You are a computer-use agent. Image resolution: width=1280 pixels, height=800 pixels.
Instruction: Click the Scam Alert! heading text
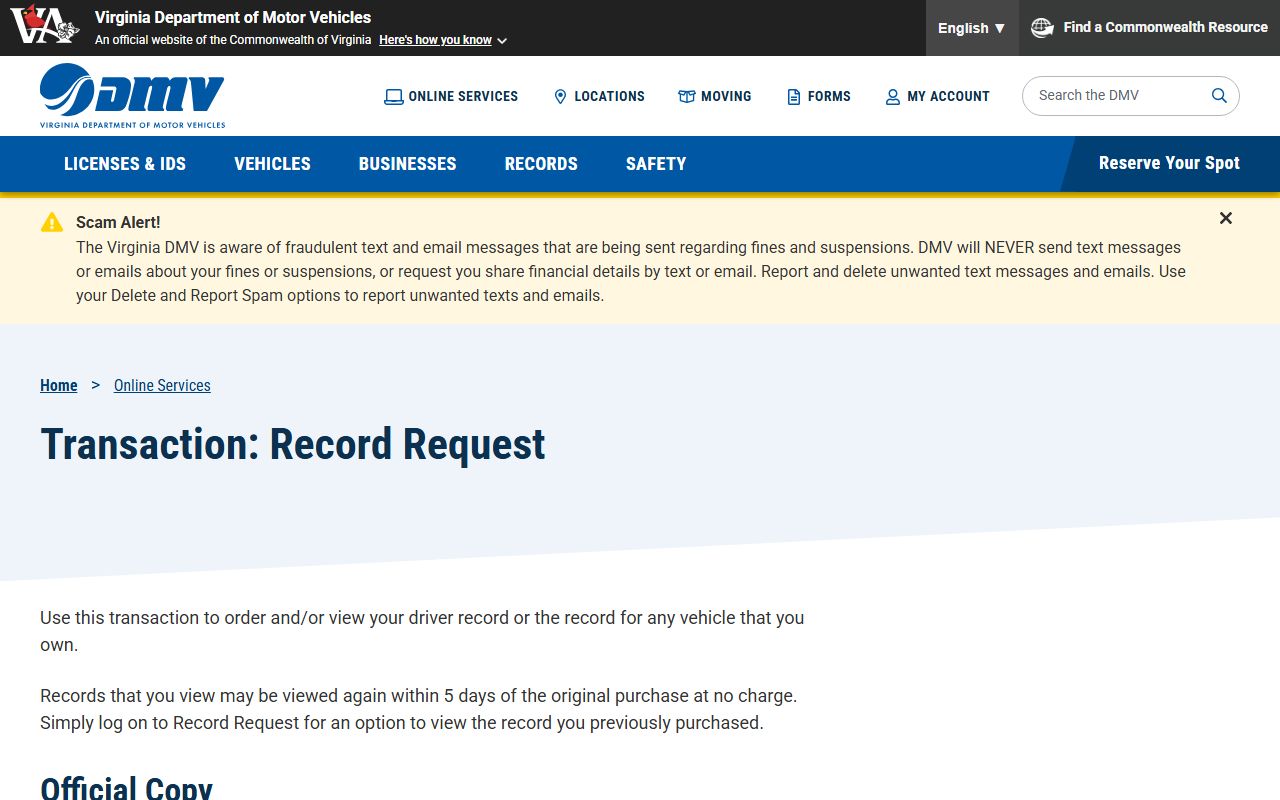click(118, 222)
